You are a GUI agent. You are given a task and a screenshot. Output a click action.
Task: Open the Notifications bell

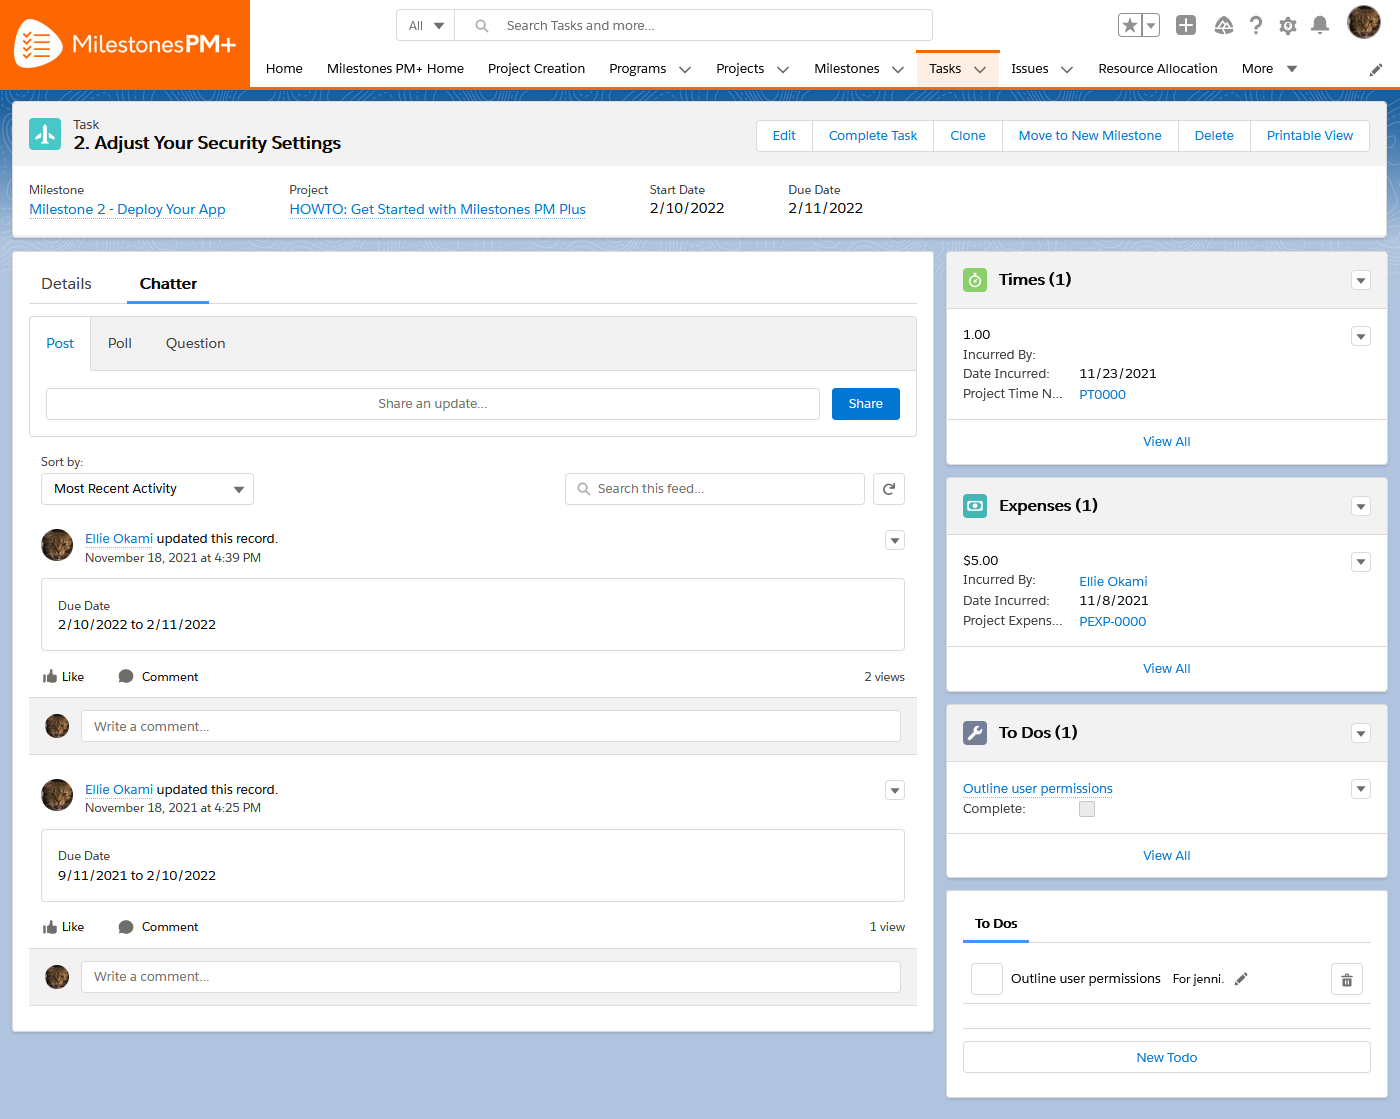1320,25
